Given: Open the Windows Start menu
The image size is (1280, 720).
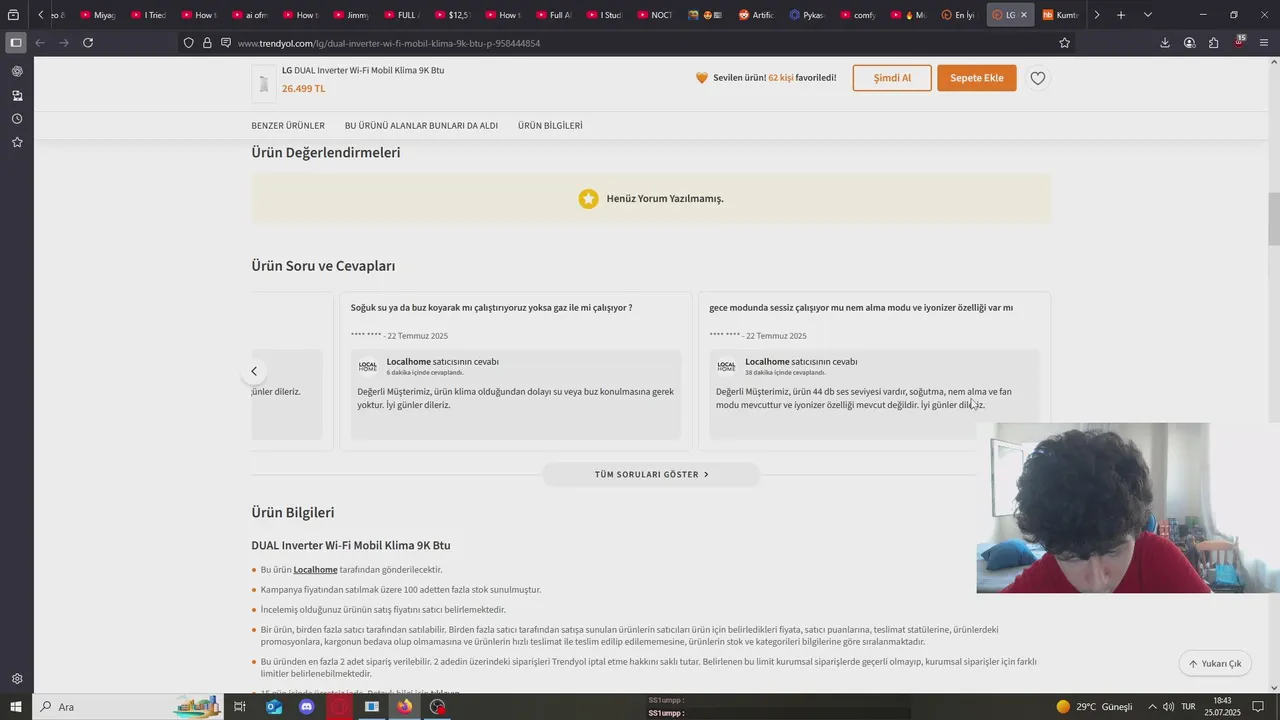Looking at the screenshot, I should [16, 707].
